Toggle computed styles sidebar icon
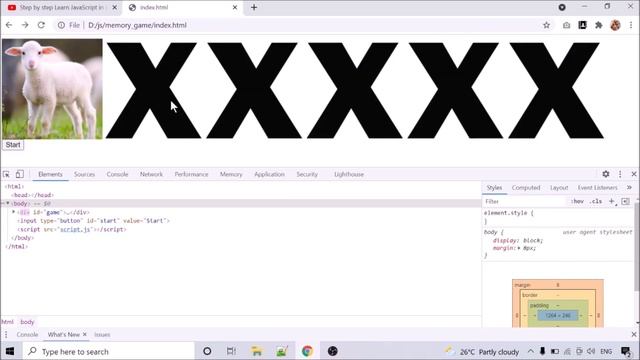 (x=625, y=202)
